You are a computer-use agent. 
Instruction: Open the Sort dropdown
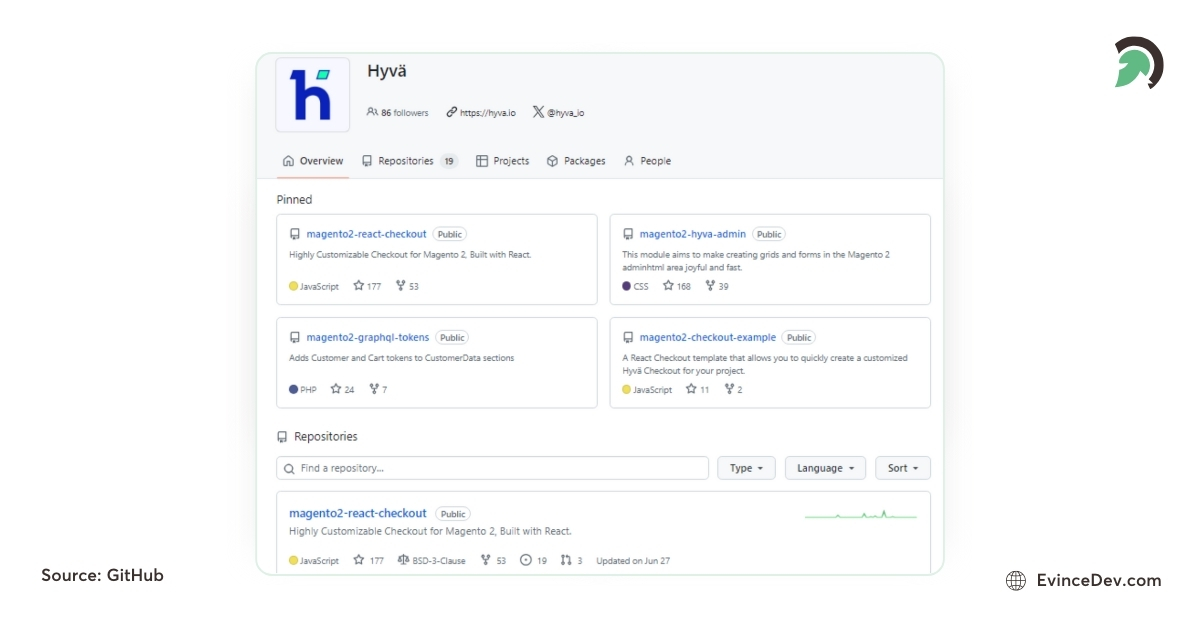pos(902,468)
